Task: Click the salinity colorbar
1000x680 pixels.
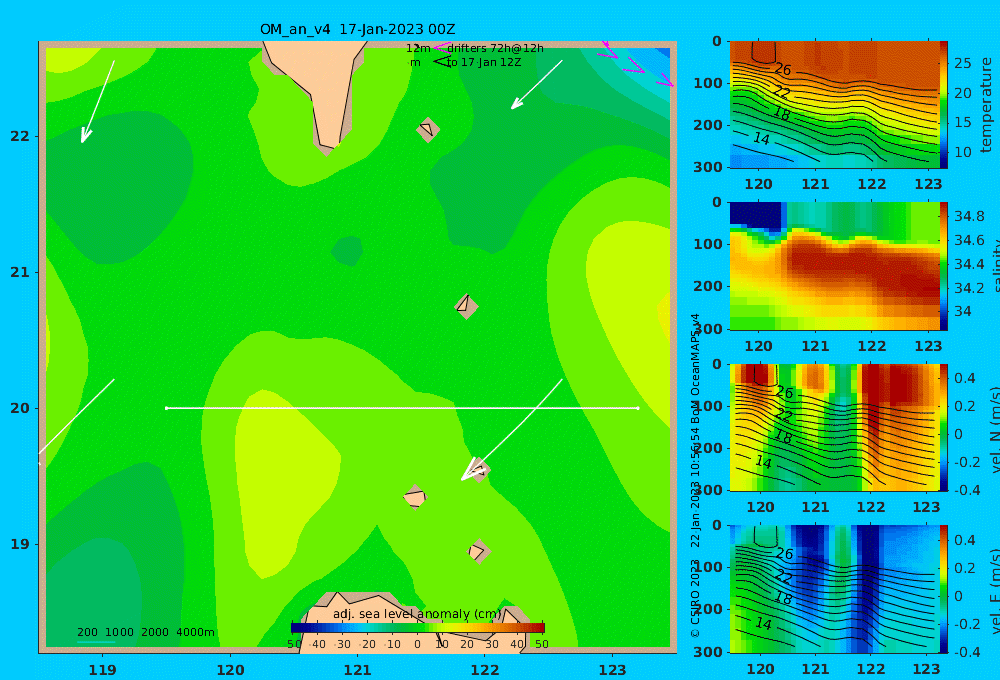Action: coord(944,266)
